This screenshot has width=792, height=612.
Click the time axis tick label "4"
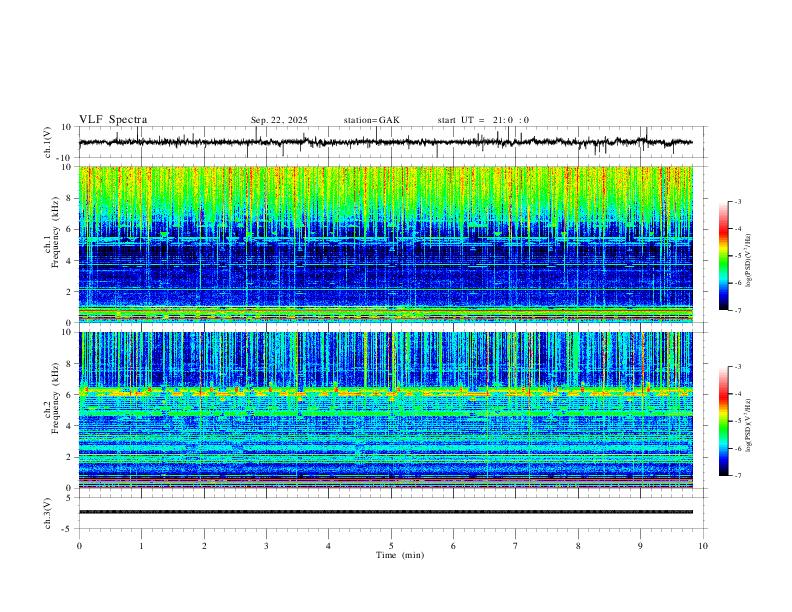click(328, 546)
